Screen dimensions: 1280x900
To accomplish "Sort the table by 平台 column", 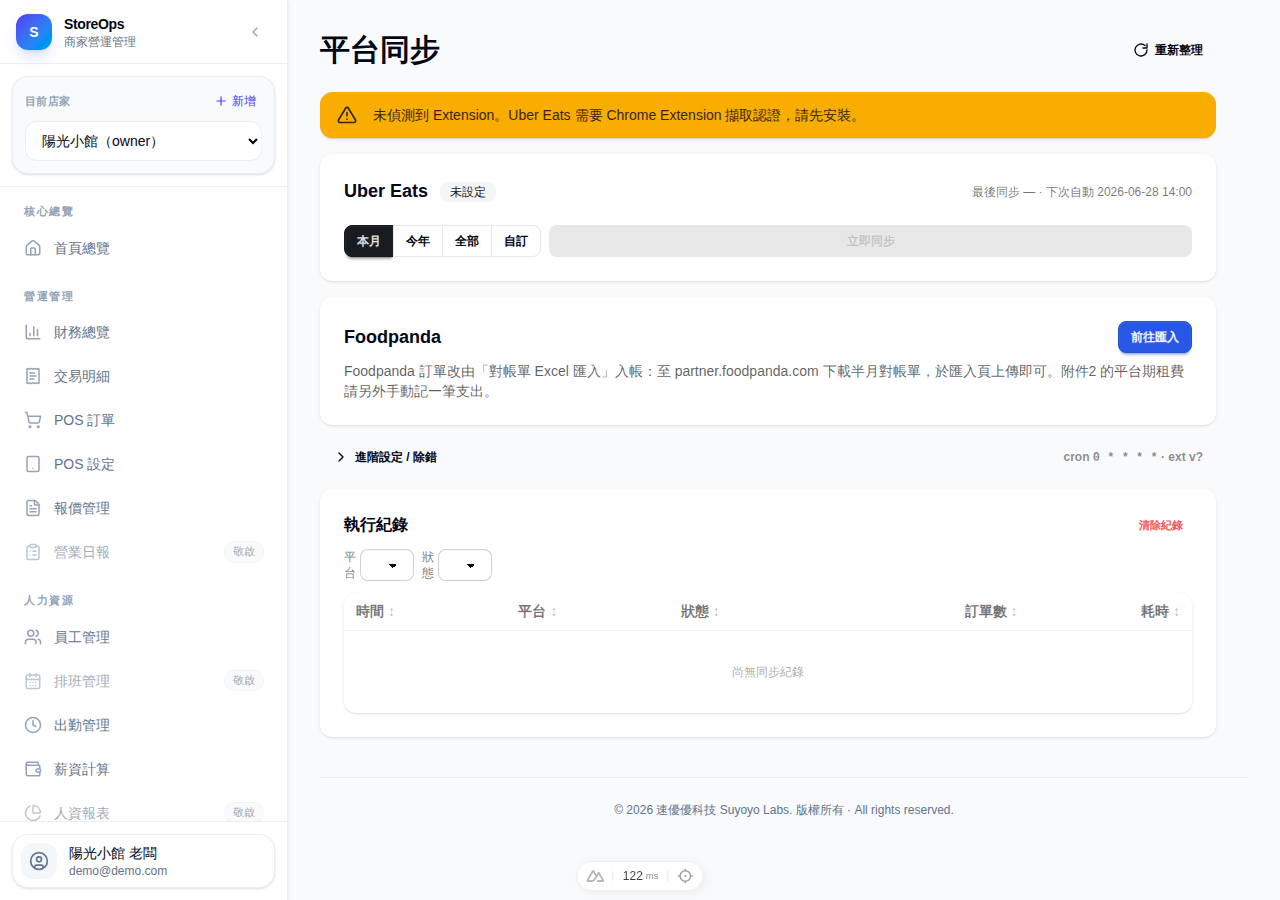I will [537, 611].
